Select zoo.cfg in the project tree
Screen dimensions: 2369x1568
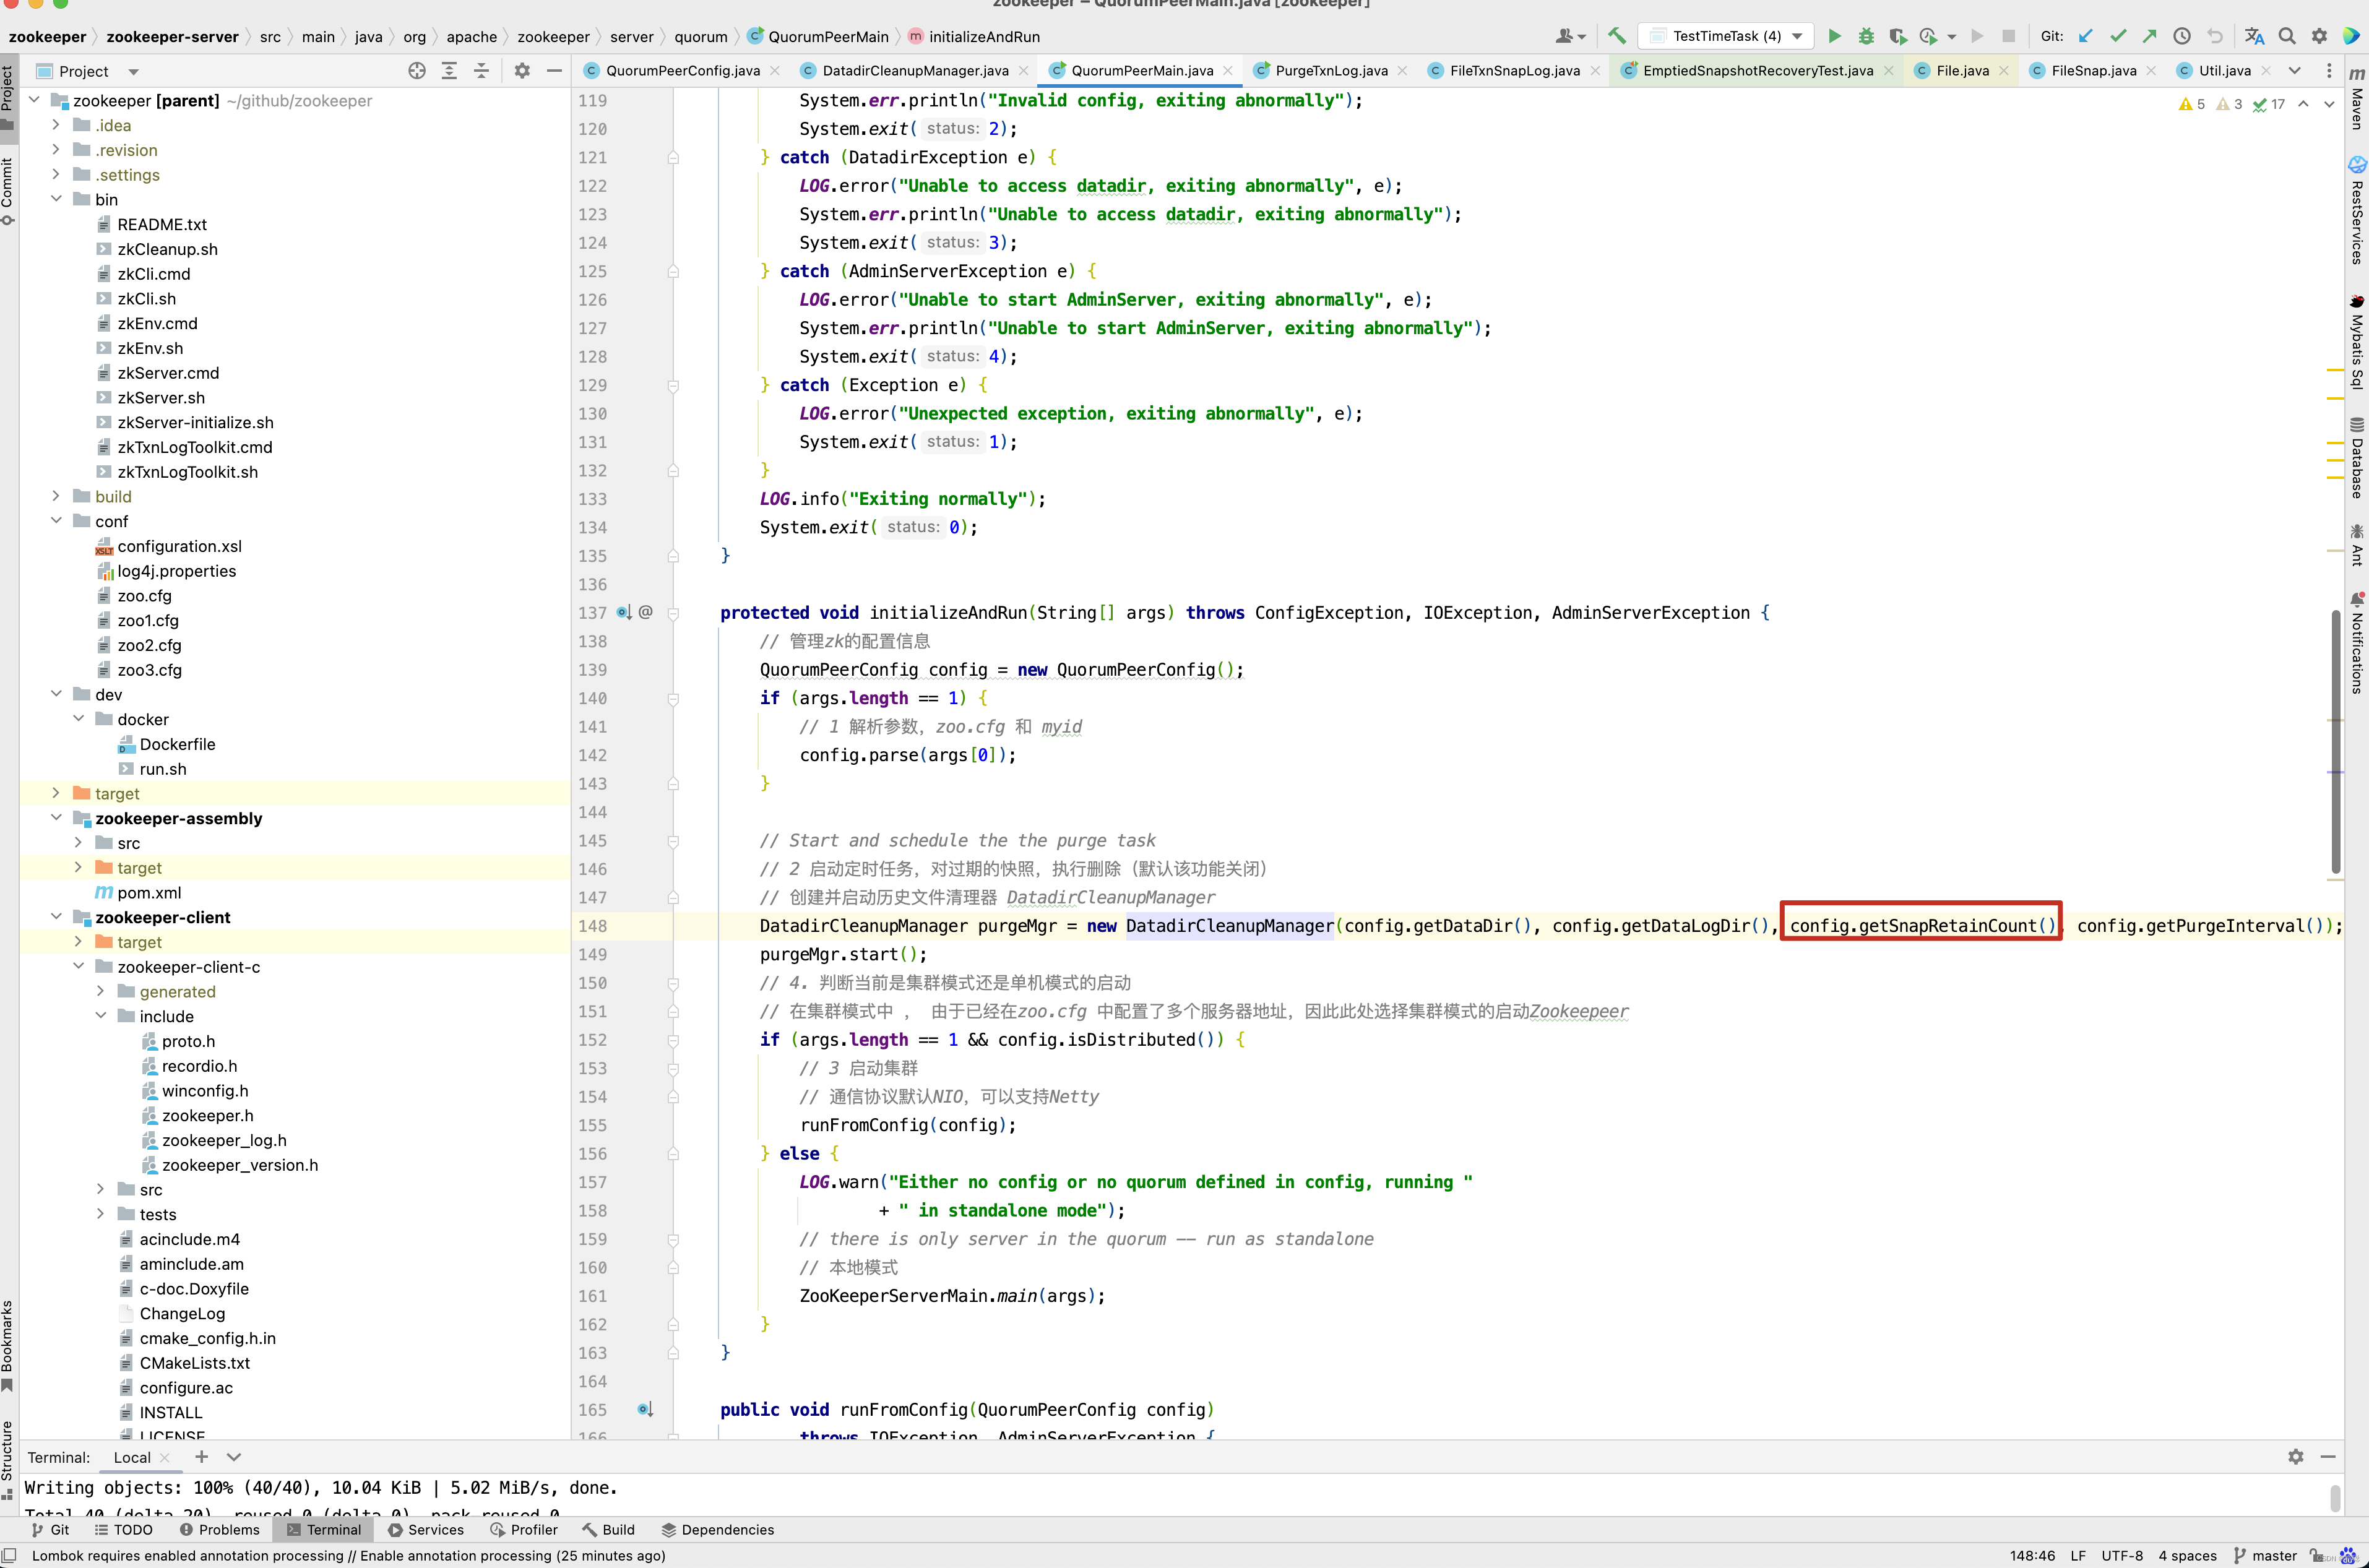pyautogui.click(x=144, y=596)
